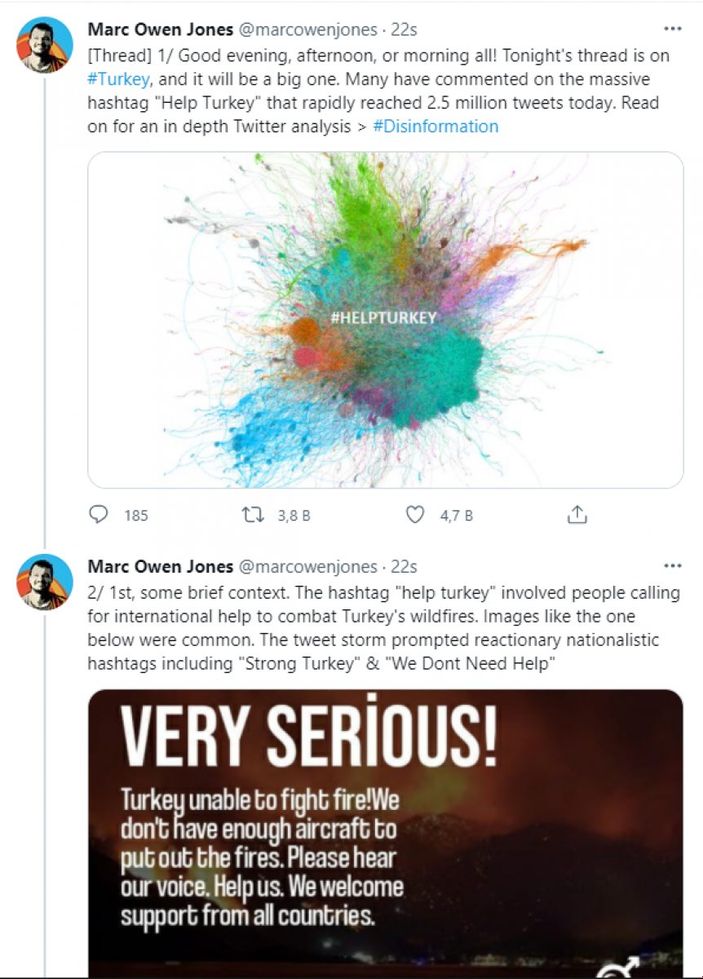703x979 pixels.
Task: Open the VERY SERIOUS wildfire image
Action: tap(385, 830)
